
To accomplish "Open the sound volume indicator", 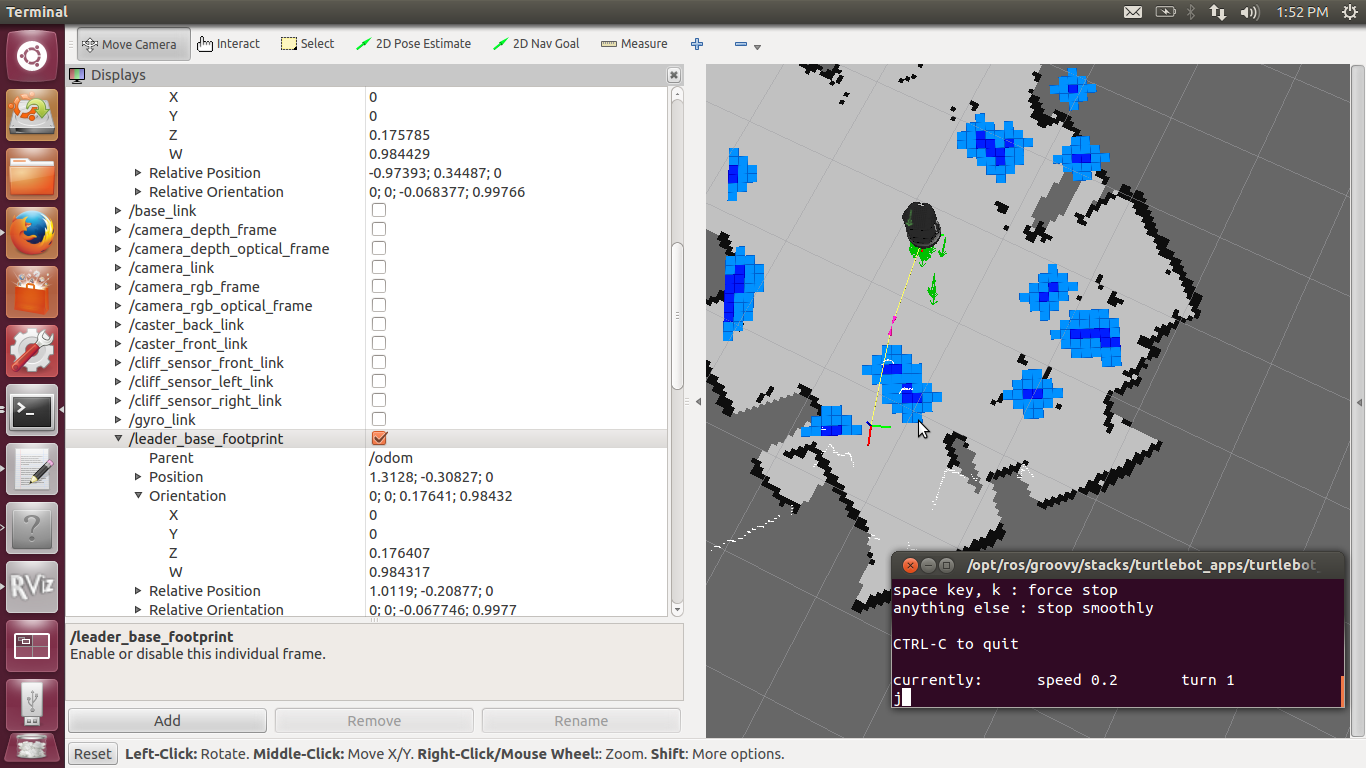I will [1249, 12].
